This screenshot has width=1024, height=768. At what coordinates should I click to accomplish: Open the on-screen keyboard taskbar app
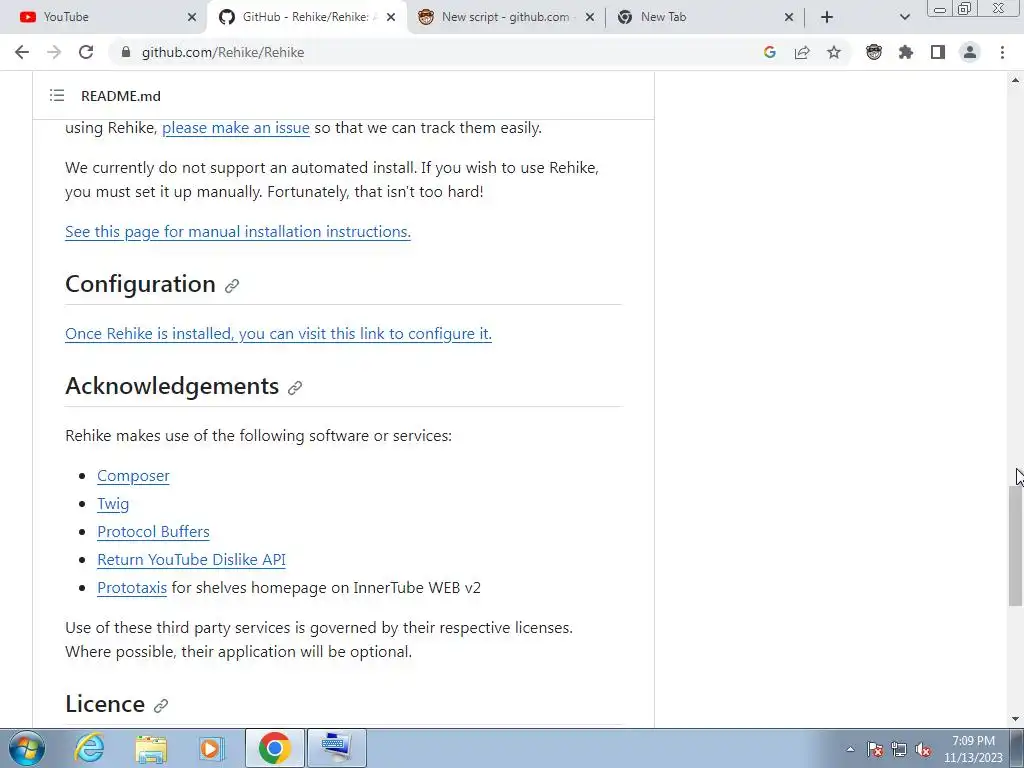(336, 748)
